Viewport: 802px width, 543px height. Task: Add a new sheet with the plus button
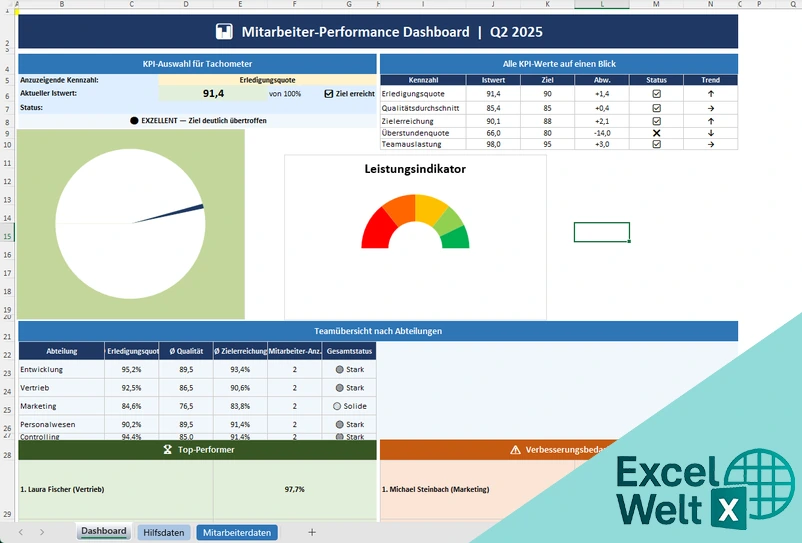click(311, 532)
